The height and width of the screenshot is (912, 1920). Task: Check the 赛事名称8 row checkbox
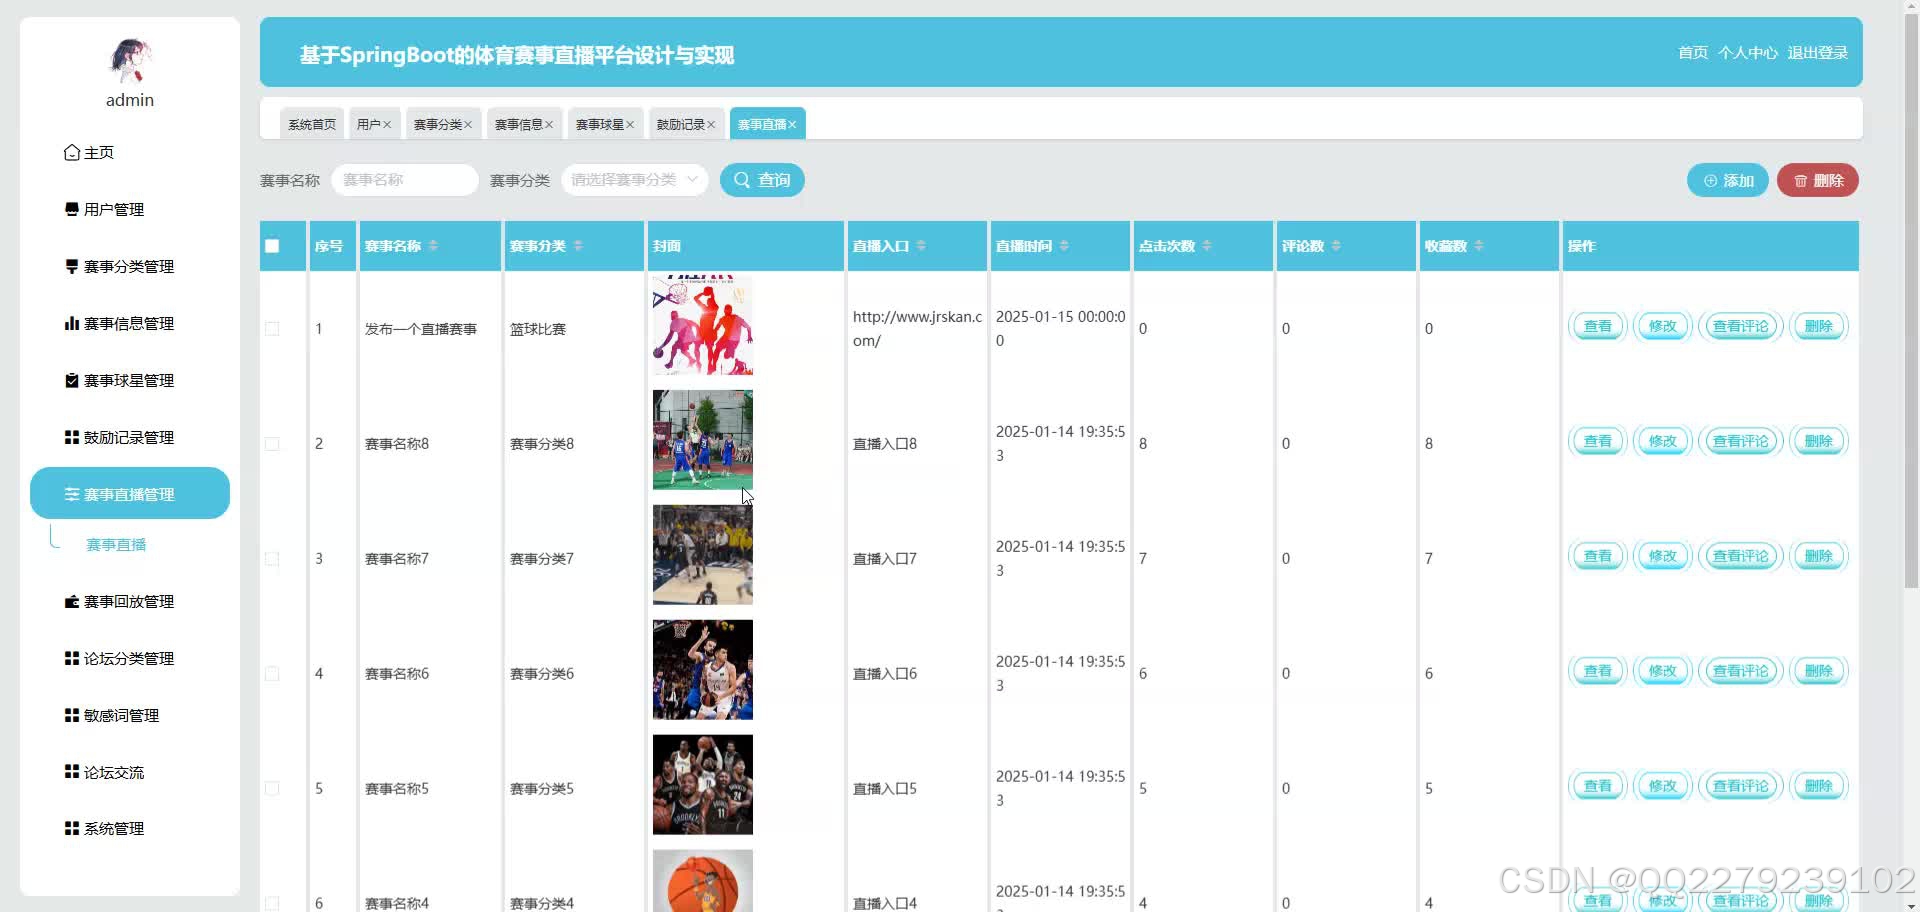pyautogui.click(x=272, y=444)
